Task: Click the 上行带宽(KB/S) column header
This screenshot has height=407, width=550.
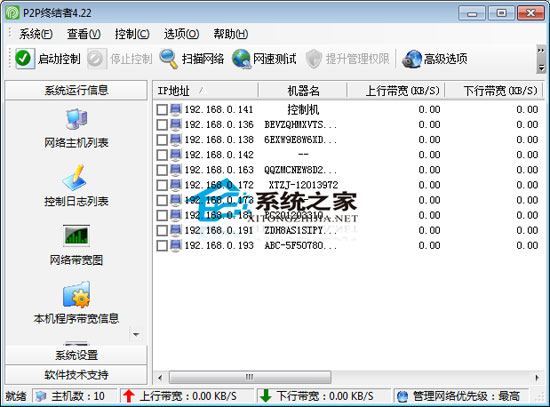Action: tap(396, 91)
